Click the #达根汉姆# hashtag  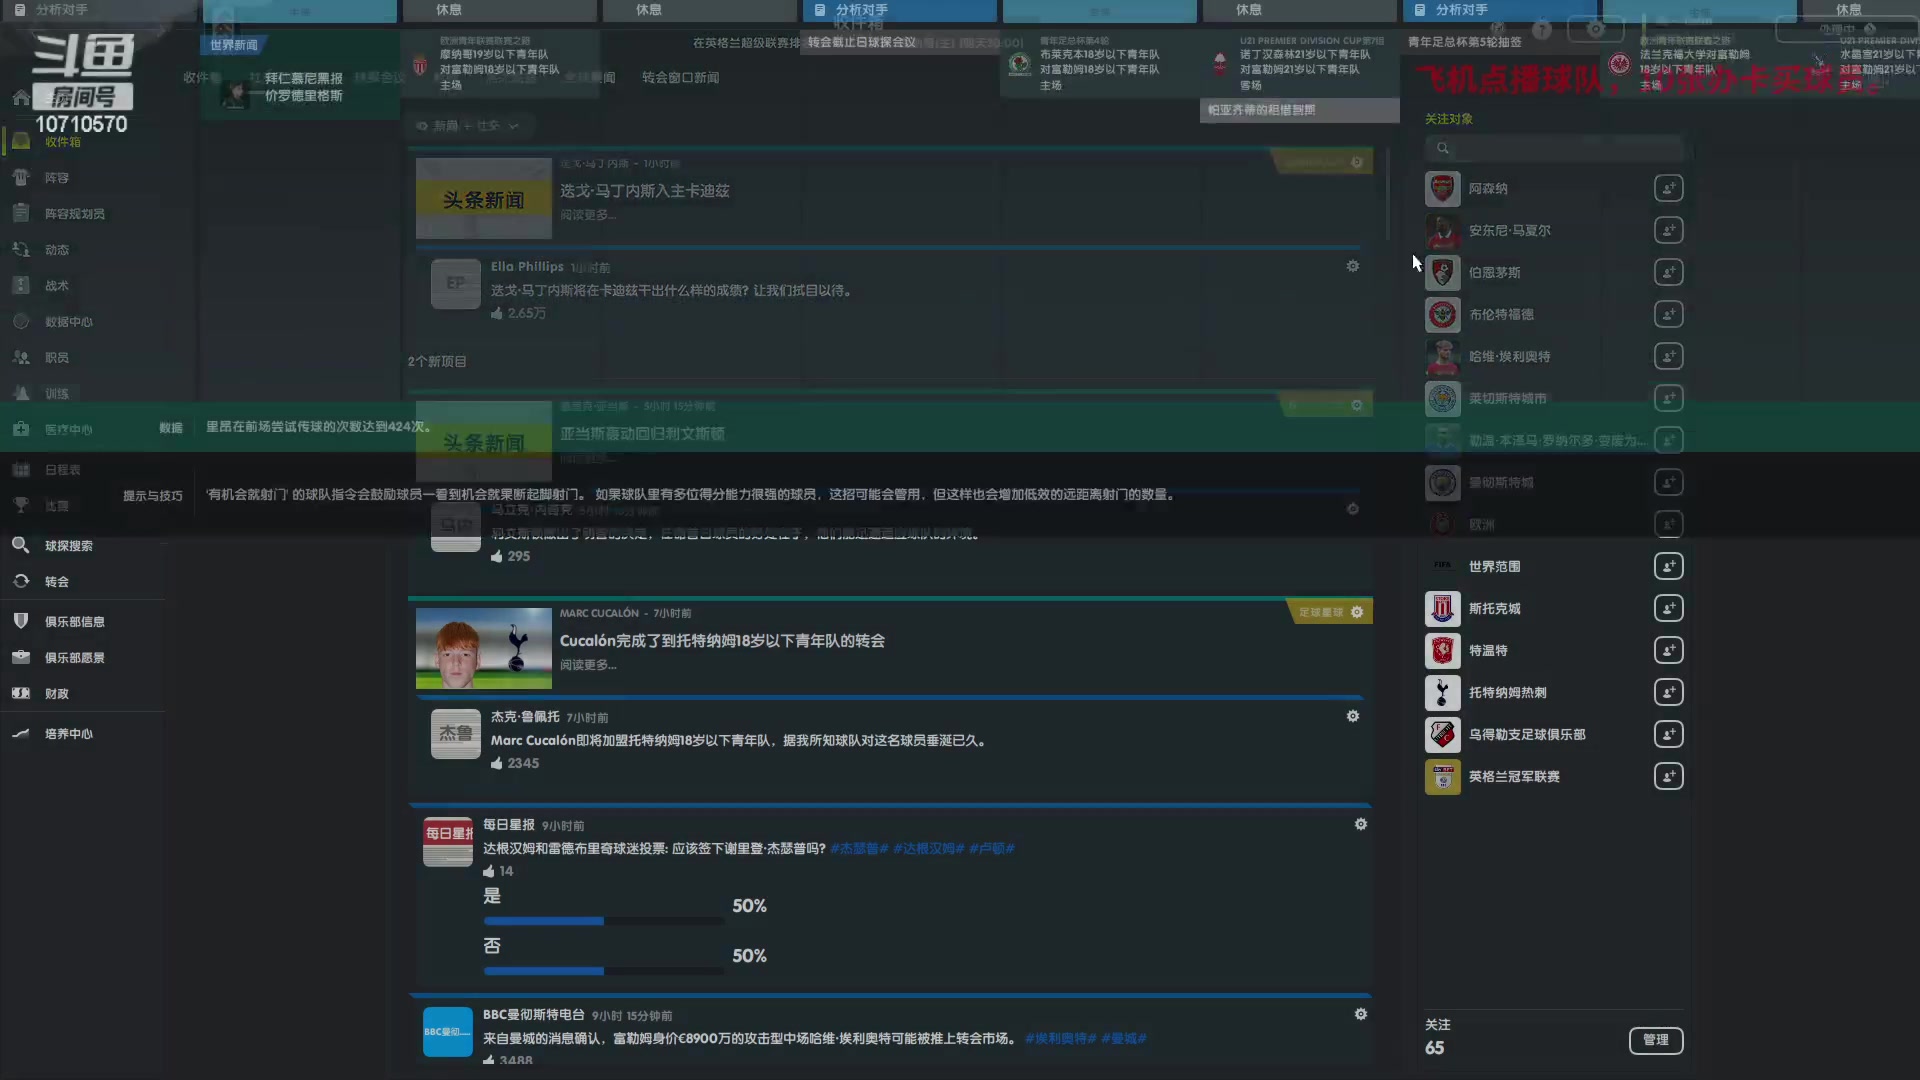pyautogui.click(x=928, y=848)
